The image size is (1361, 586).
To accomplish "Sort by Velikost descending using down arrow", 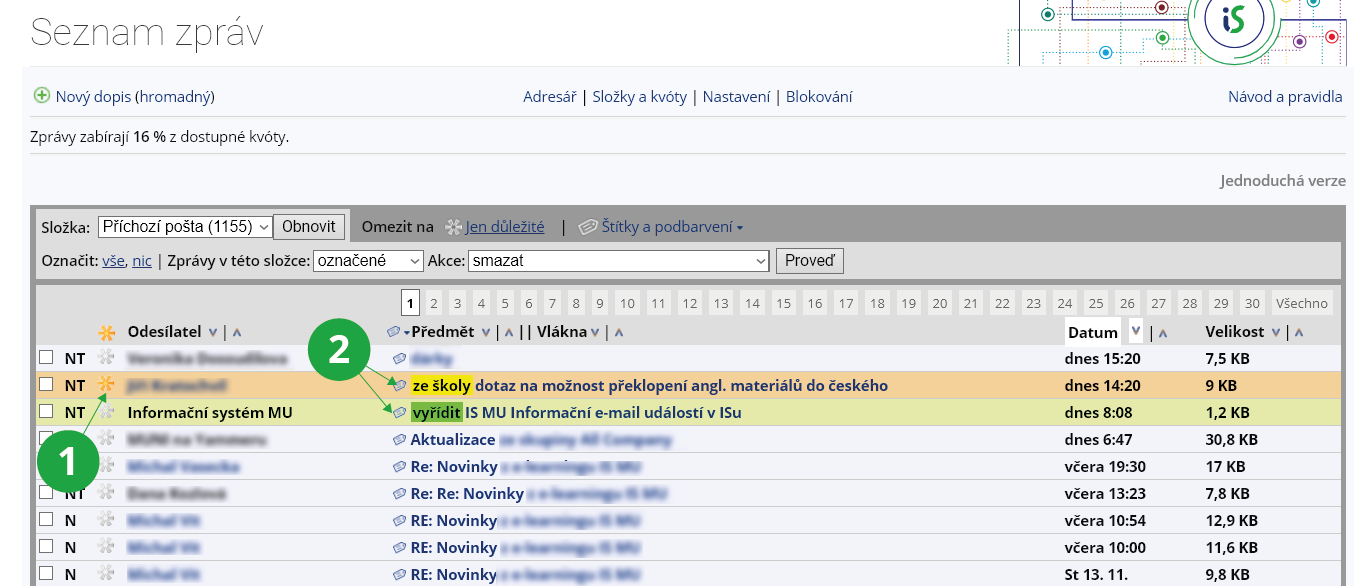I will (1277, 332).
